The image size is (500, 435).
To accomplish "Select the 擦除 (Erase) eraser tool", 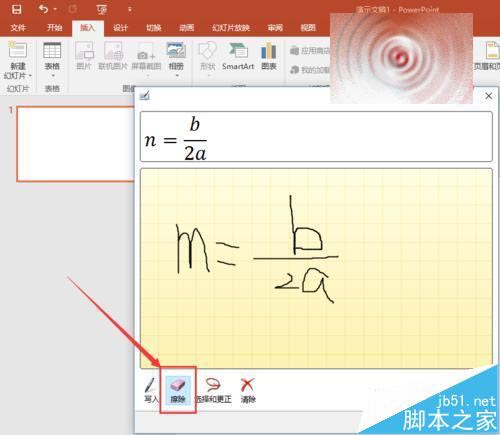I will tap(178, 390).
